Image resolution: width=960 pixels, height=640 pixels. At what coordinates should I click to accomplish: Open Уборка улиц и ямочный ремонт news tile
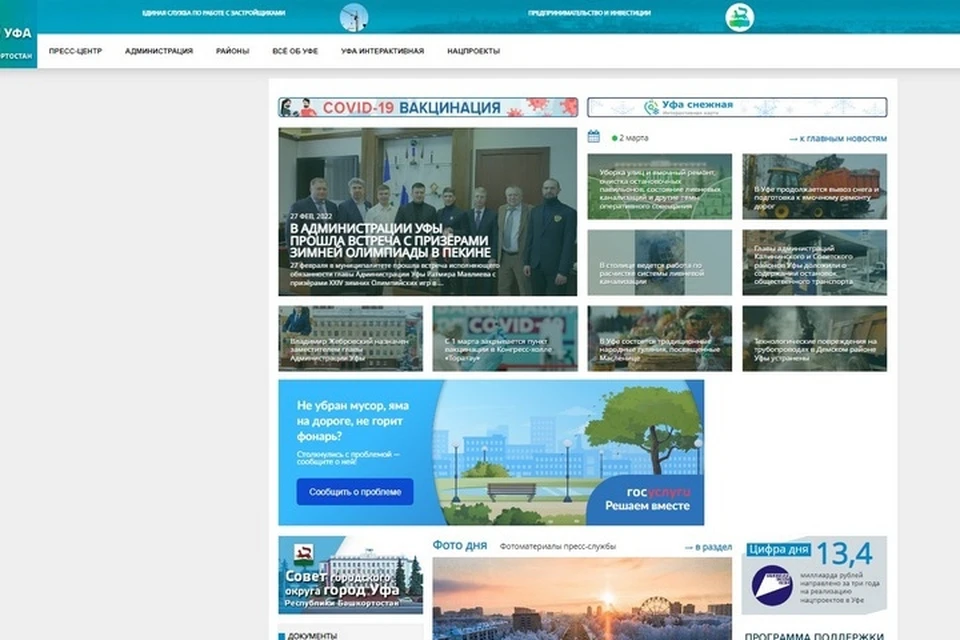659,187
